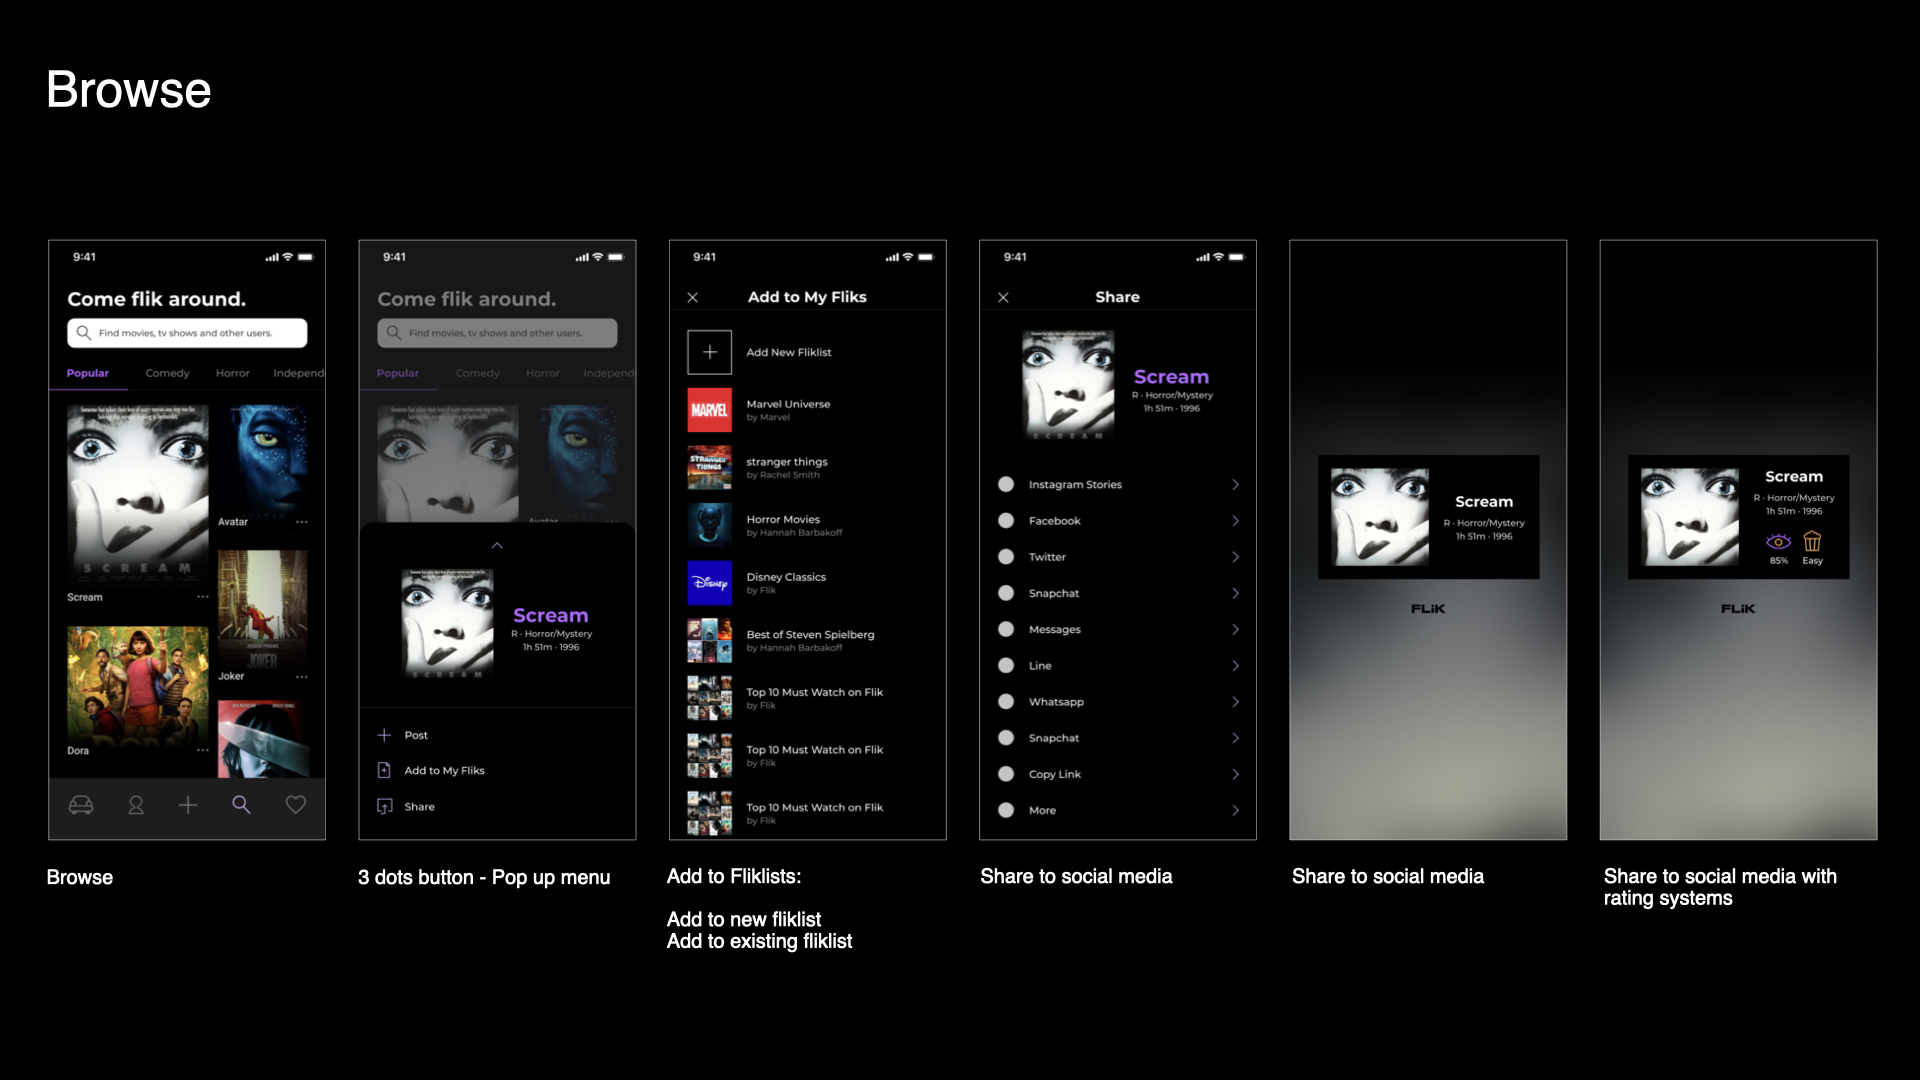Switch to Independent tab in Browse screen
This screenshot has height=1080, width=1920.
coord(299,373)
